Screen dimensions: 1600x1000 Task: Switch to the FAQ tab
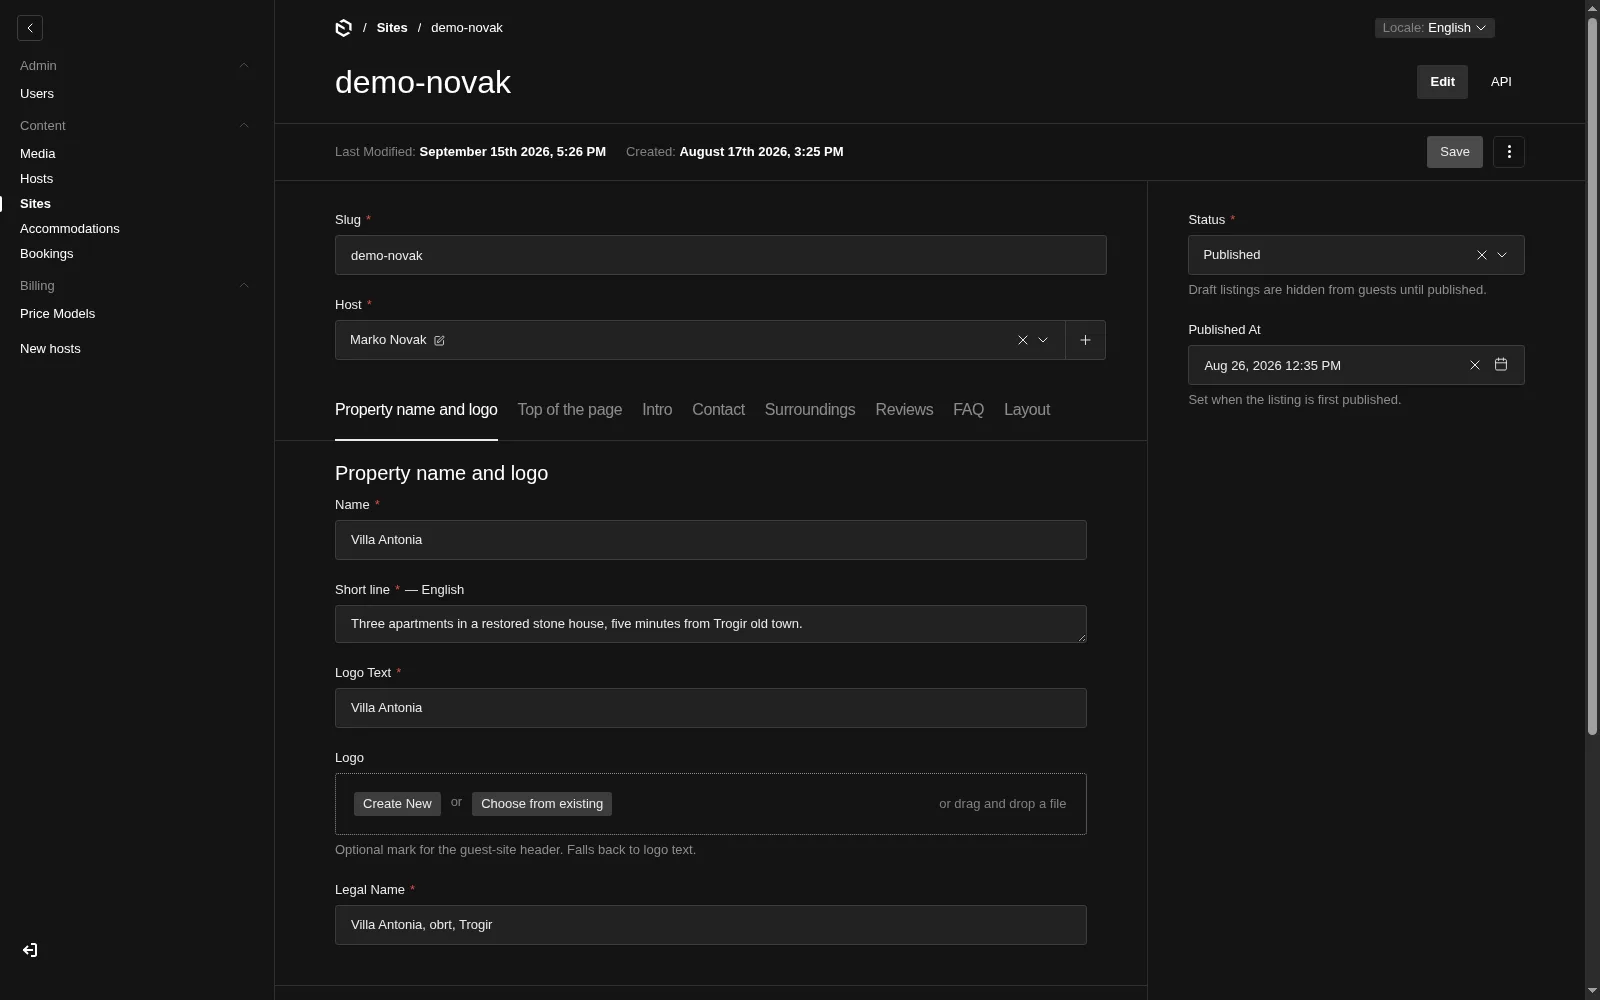(968, 410)
